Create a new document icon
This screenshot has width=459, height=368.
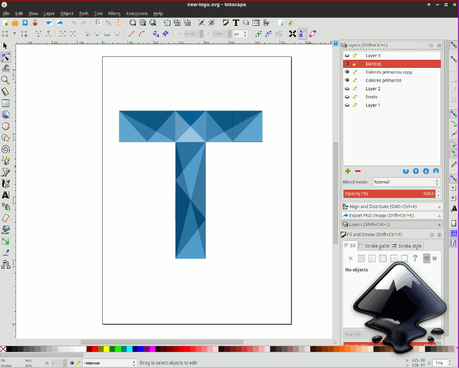point(5,23)
